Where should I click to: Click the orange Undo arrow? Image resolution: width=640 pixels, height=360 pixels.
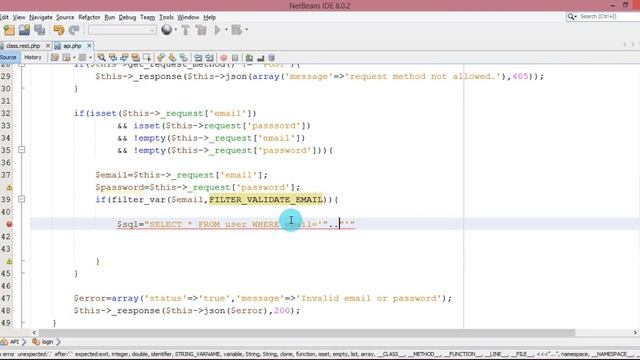pyautogui.click(x=59, y=30)
